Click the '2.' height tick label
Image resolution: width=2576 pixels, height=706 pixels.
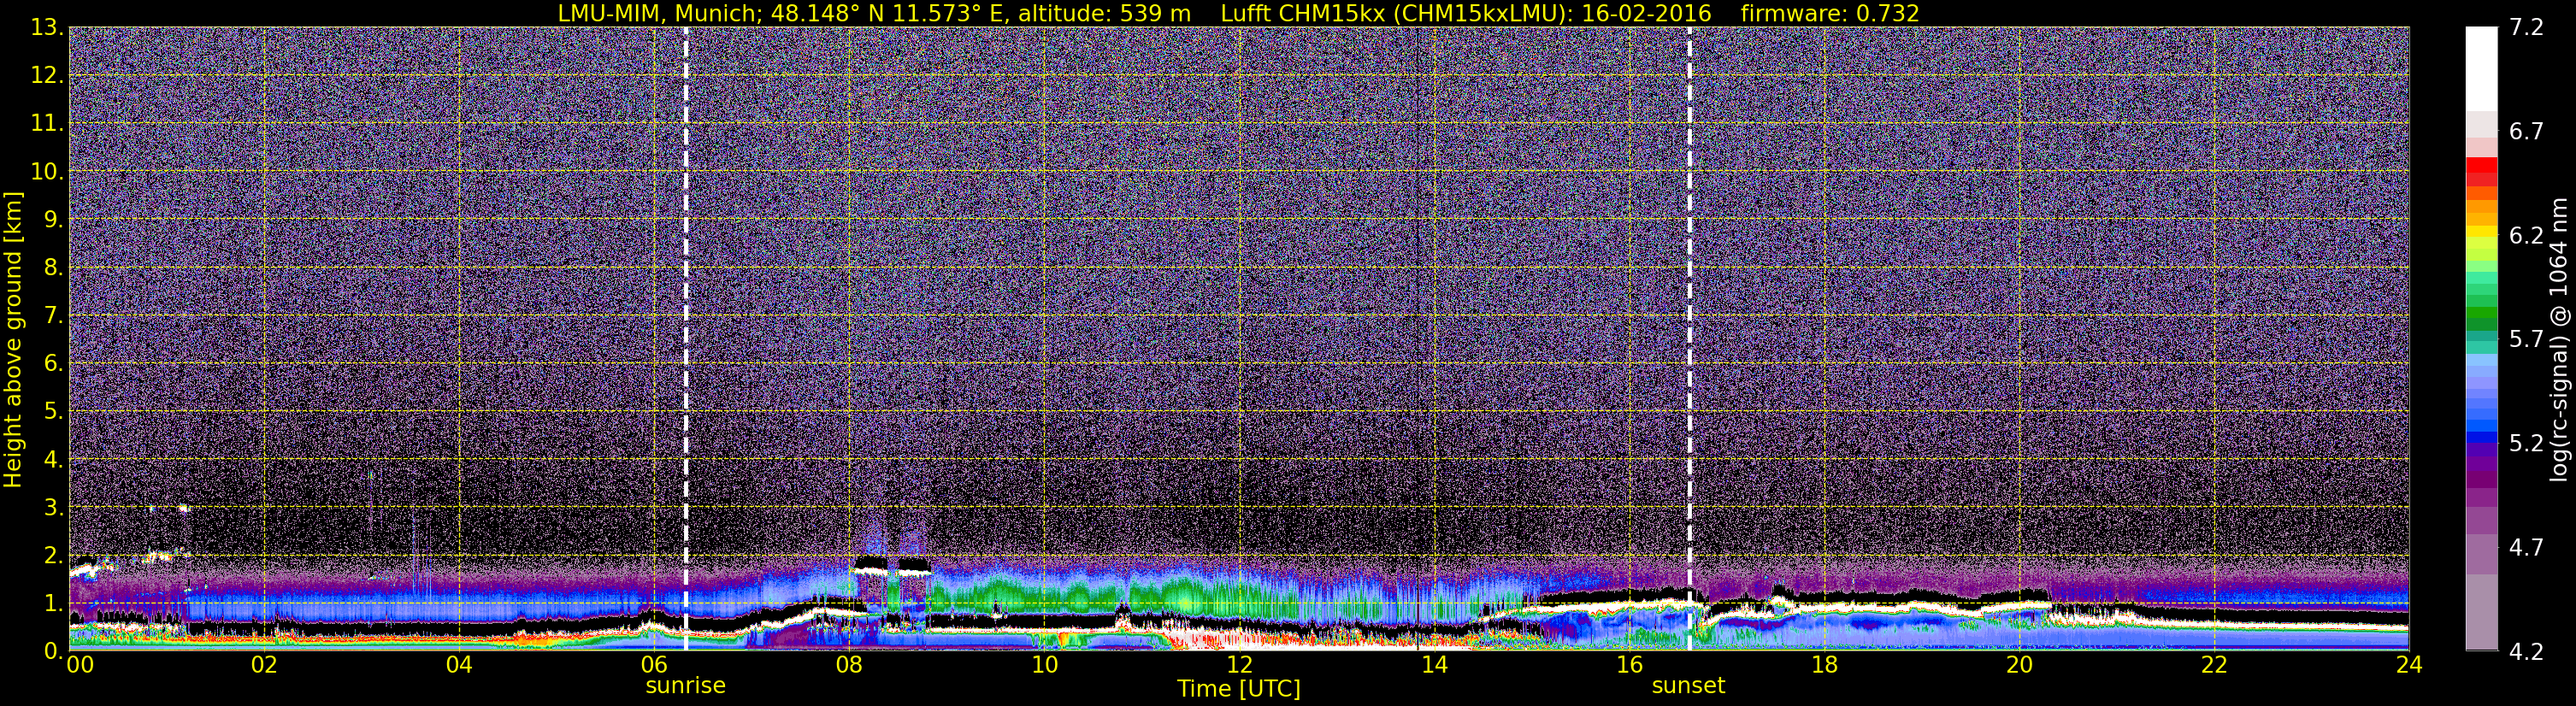(53, 556)
